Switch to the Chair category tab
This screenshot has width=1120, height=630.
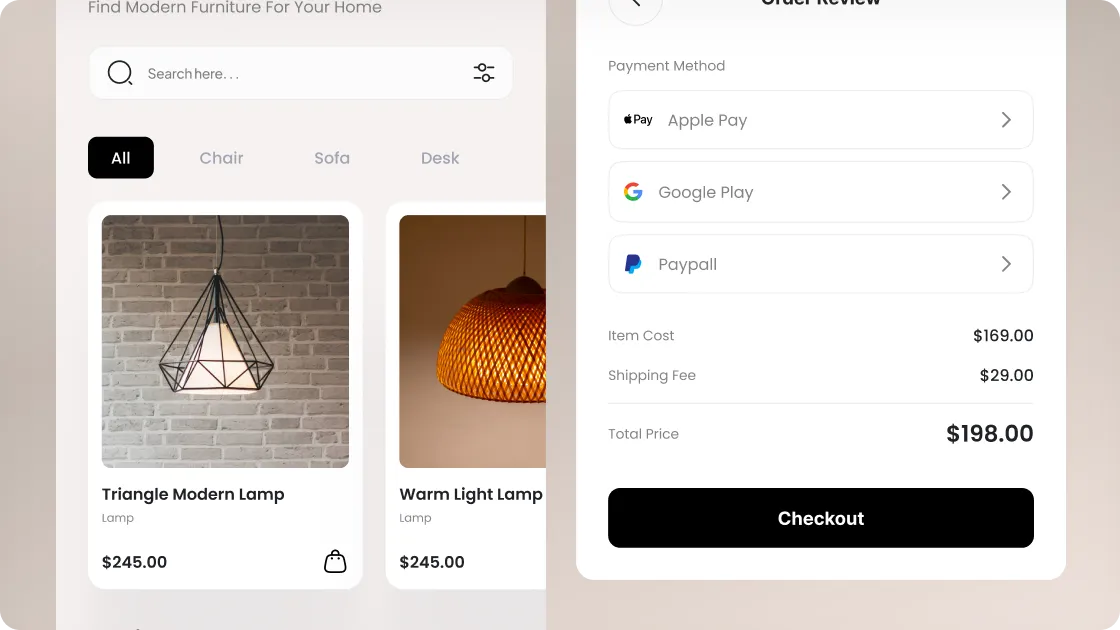pos(221,158)
